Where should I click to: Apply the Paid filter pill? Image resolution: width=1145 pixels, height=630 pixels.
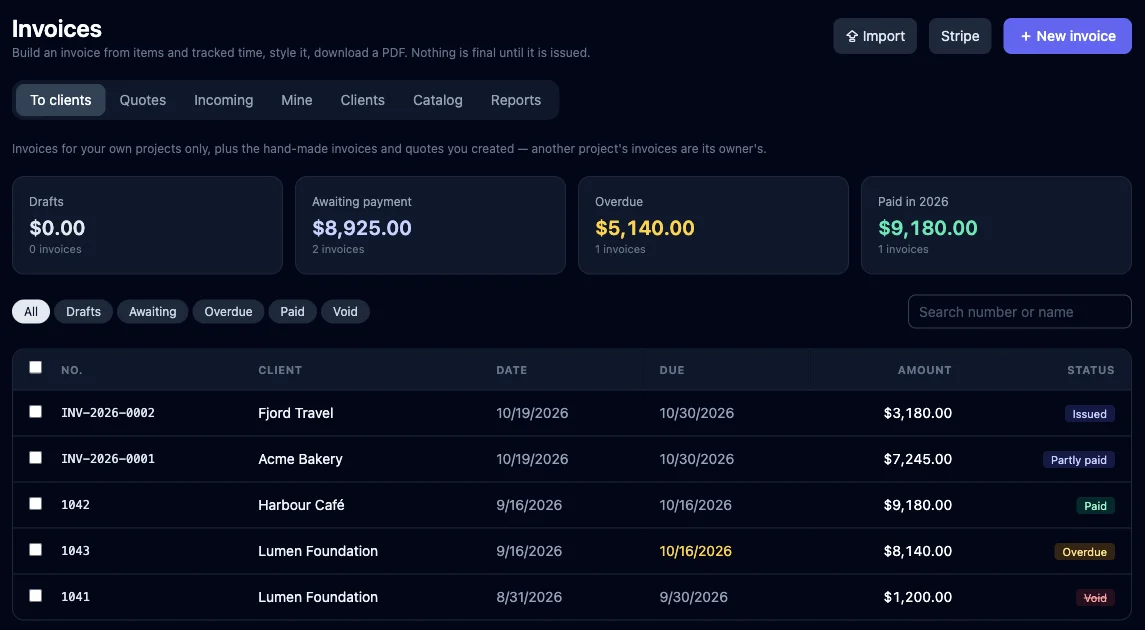[x=292, y=312]
